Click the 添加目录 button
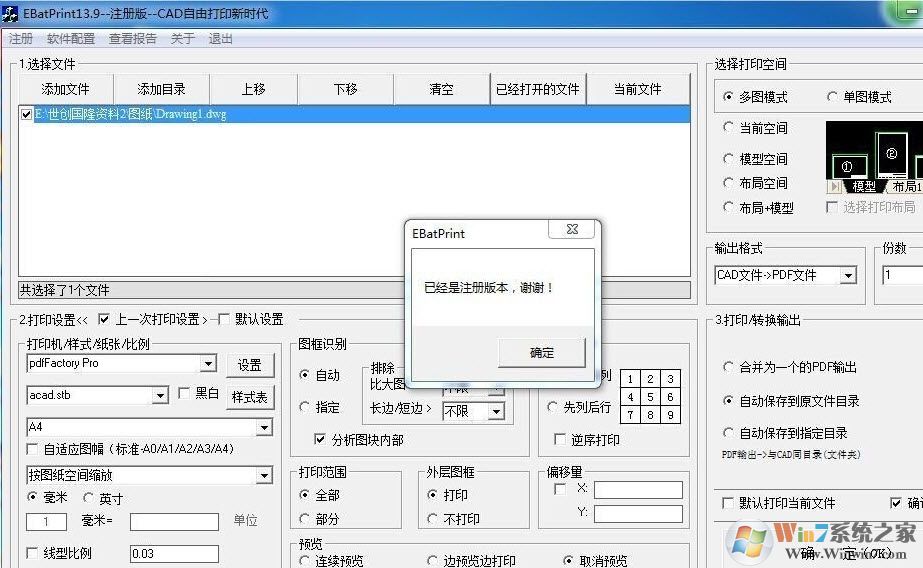923x568 pixels. tap(161, 89)
